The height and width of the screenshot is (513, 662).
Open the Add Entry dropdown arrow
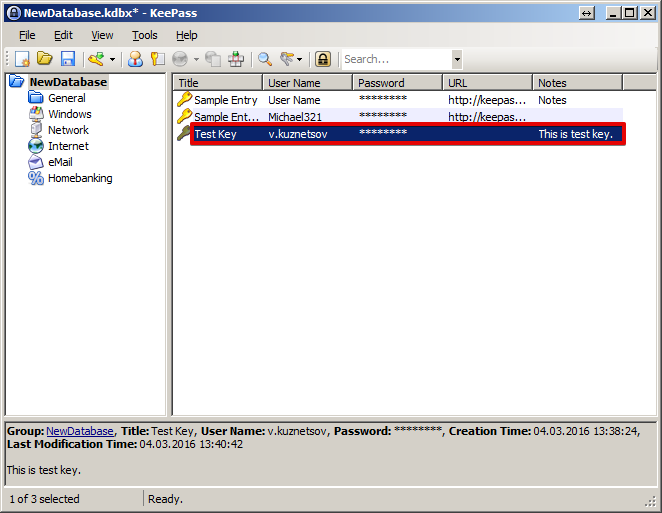[x=112, y=60]
